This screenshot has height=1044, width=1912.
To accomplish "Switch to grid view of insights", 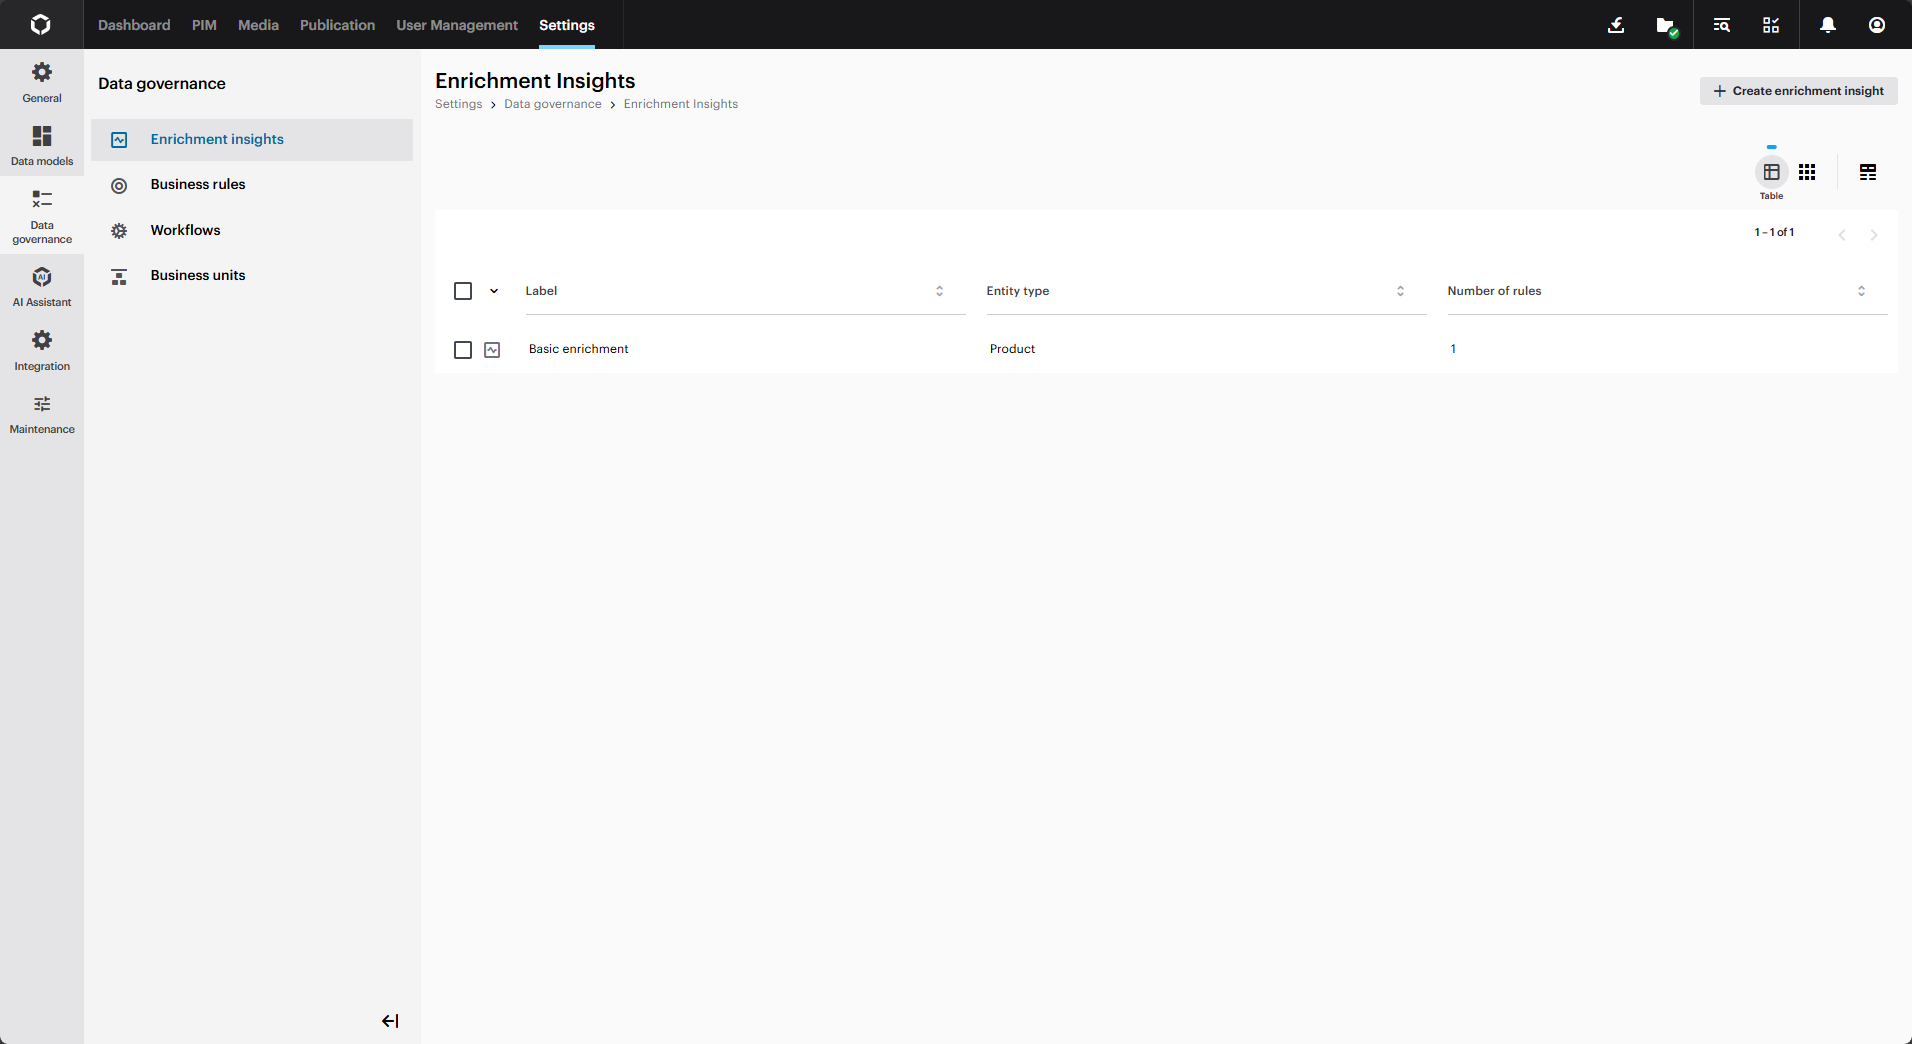I will 1808,172.
